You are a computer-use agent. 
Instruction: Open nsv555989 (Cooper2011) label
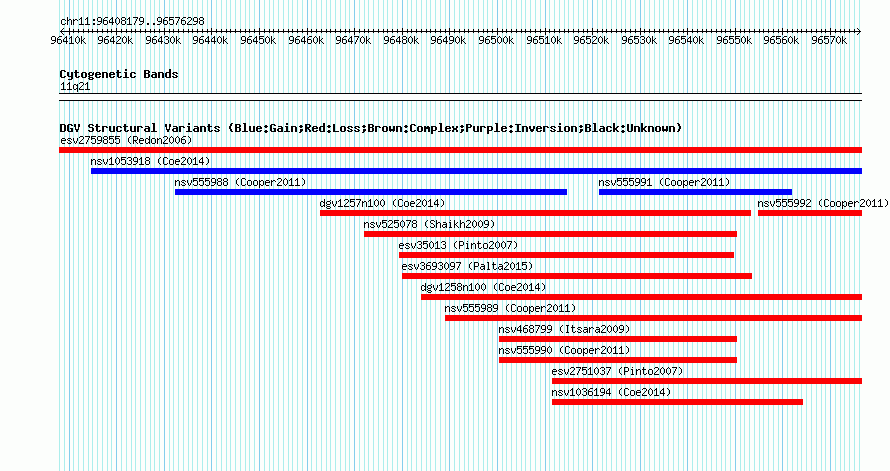coord(510,308)
